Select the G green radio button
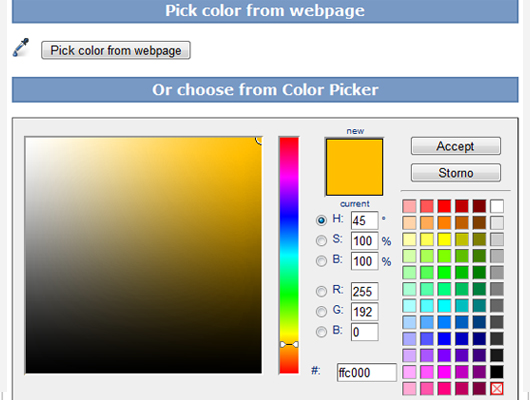This screenshot has height=400, width=530. pos(321,311)
